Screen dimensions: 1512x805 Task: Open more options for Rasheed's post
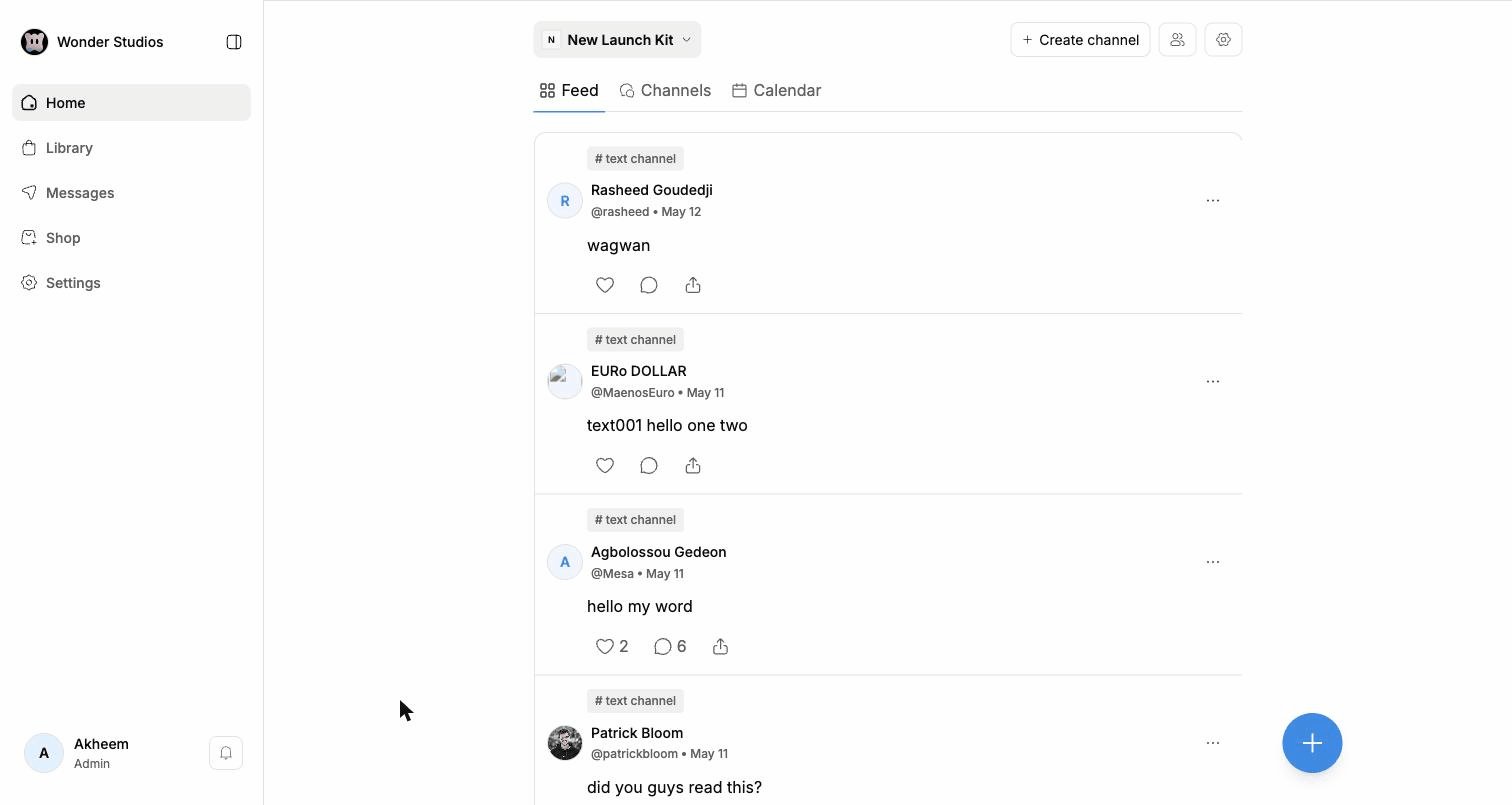(1213, 201)
